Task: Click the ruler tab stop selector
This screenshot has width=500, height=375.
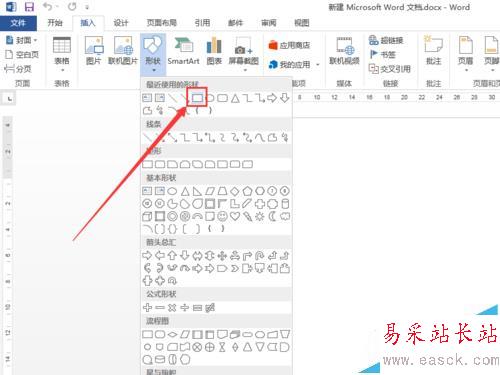Action: coord(9,99)
